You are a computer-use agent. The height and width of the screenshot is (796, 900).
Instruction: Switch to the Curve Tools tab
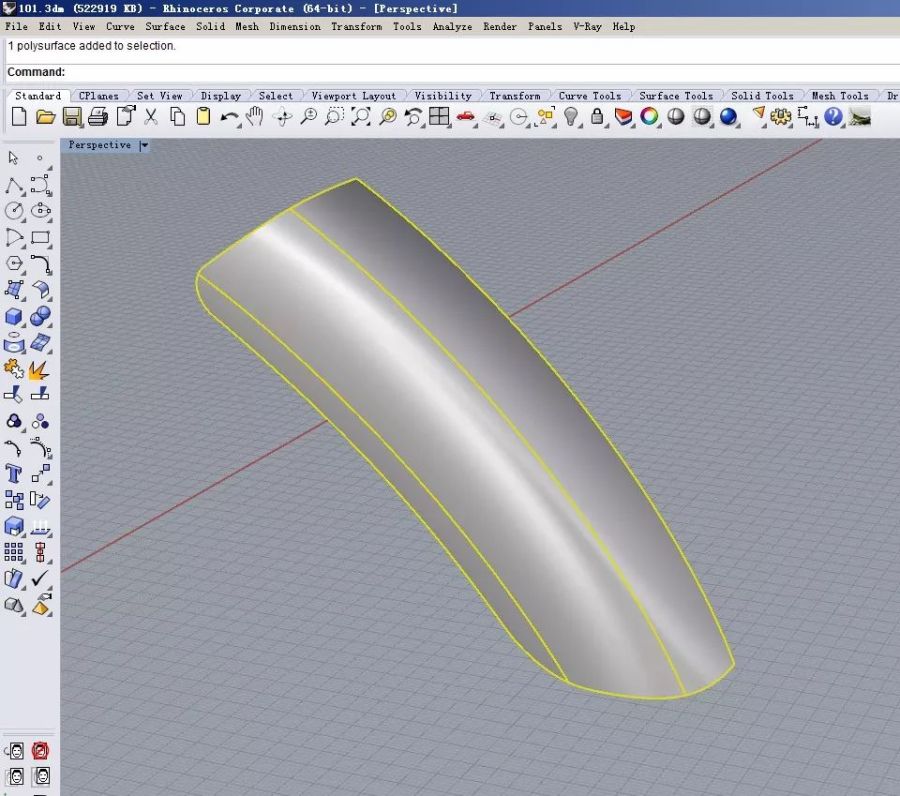pyautogui.click(x=589, y=96)
